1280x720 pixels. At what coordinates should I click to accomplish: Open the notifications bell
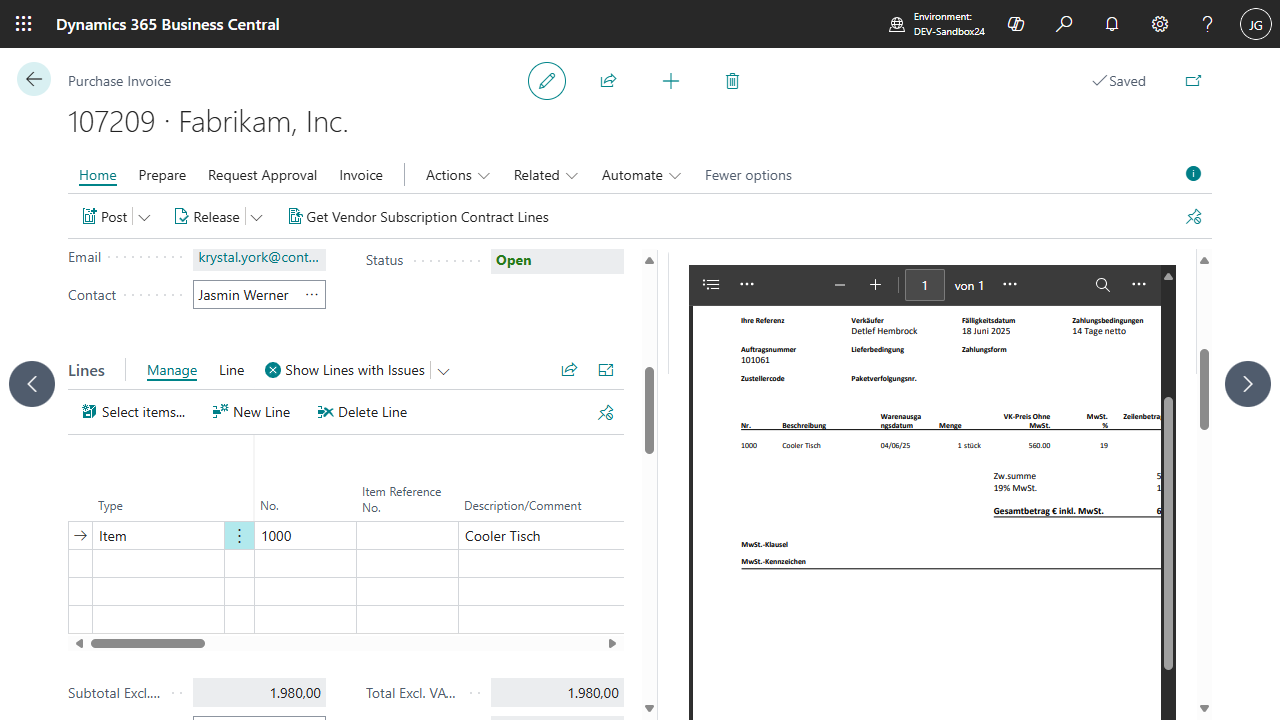coord(1111,24)
